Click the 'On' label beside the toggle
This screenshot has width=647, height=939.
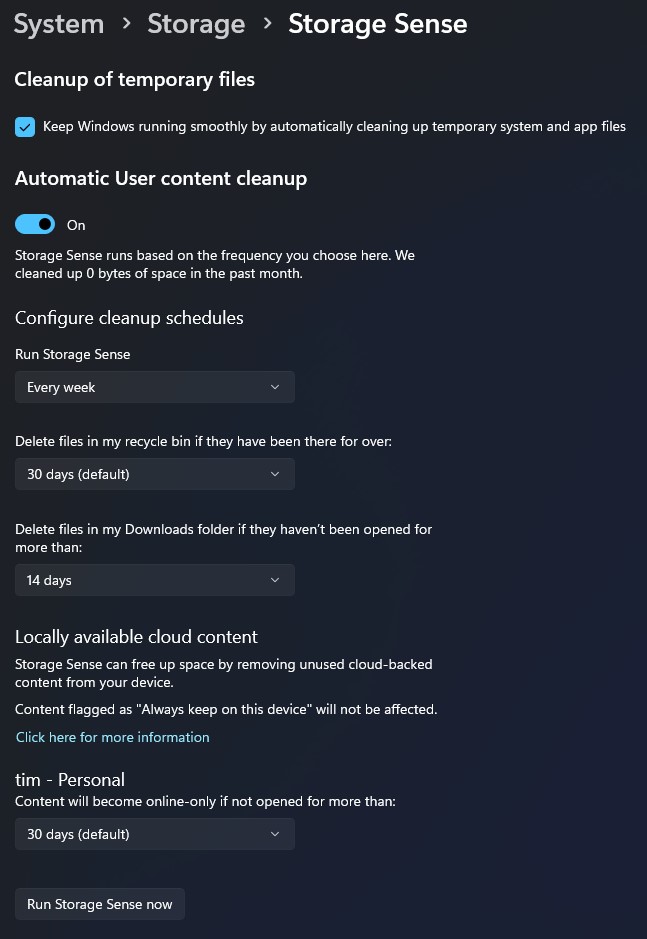[76, 225]
